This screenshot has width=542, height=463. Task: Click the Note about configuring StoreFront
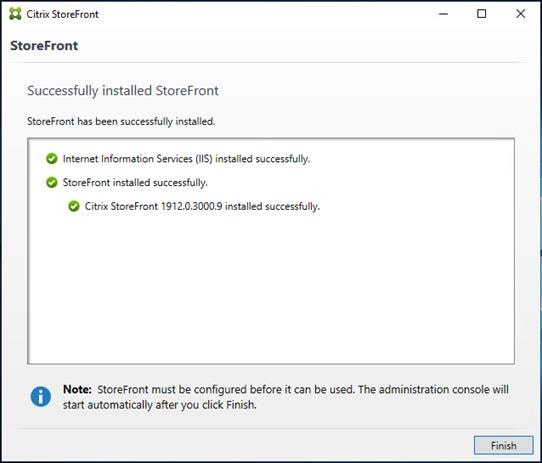coord(286,397)
